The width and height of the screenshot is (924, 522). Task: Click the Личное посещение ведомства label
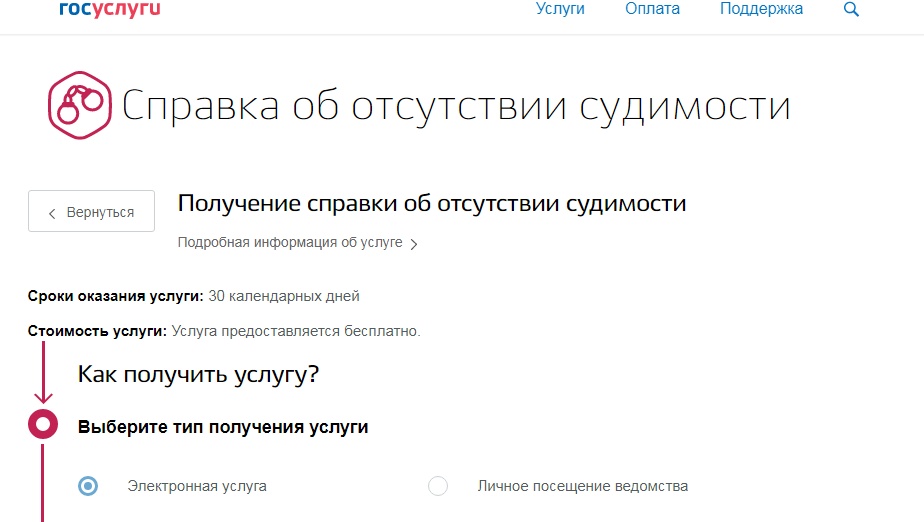pyautogui.click(x=582, y=486)
